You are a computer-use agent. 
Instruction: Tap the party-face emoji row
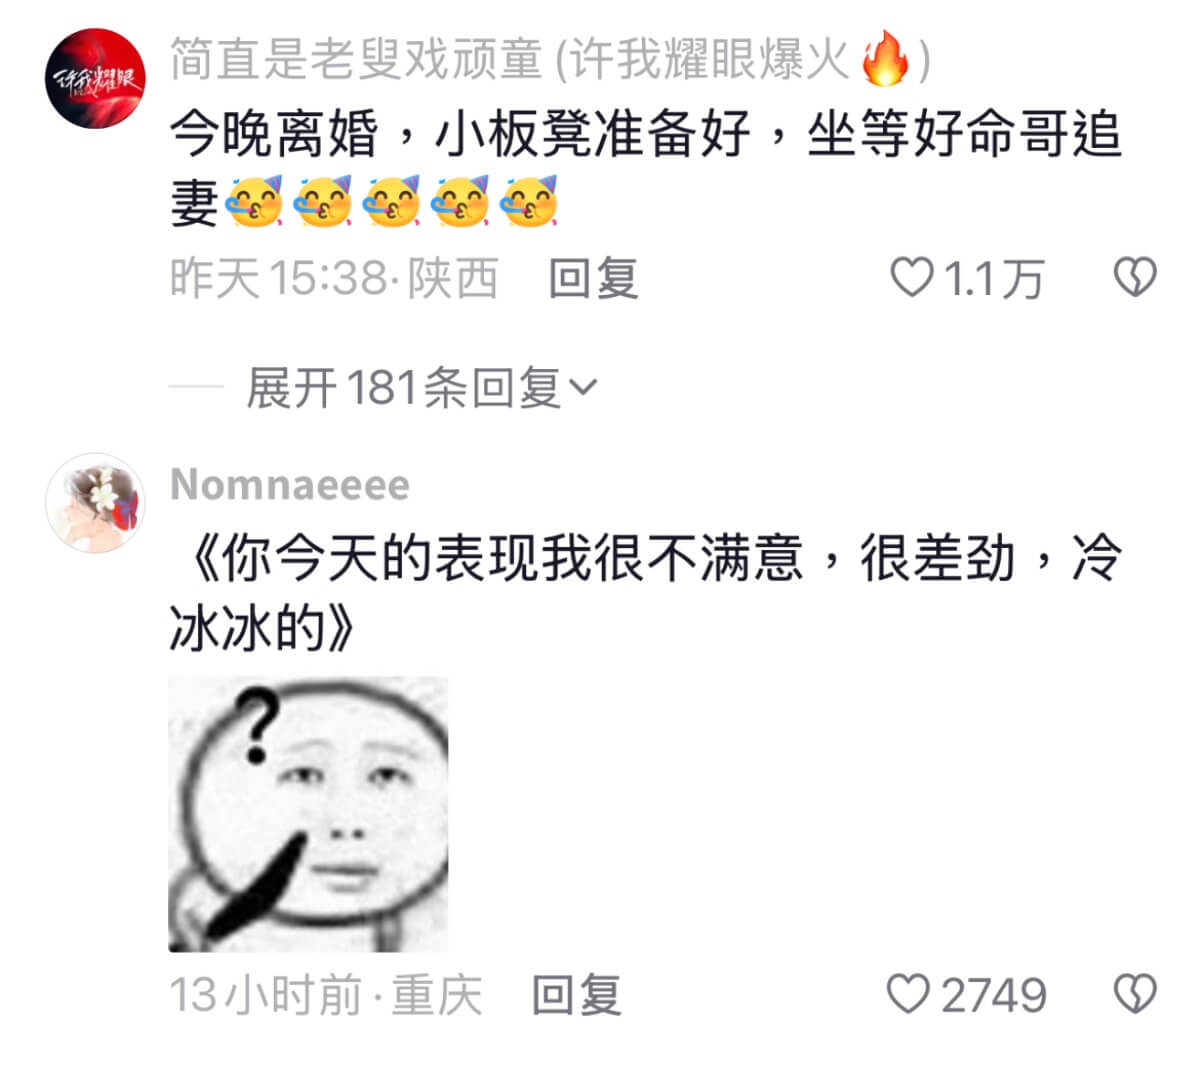[x=391, y=202]
